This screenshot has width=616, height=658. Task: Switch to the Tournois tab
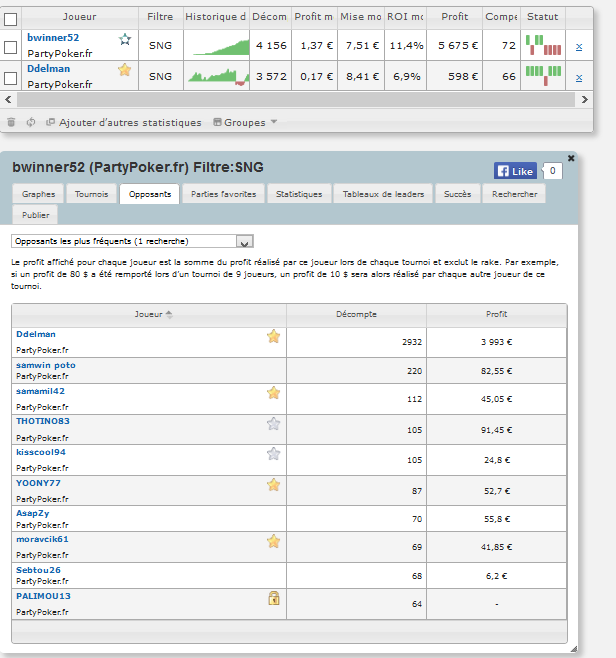(91, 194)
